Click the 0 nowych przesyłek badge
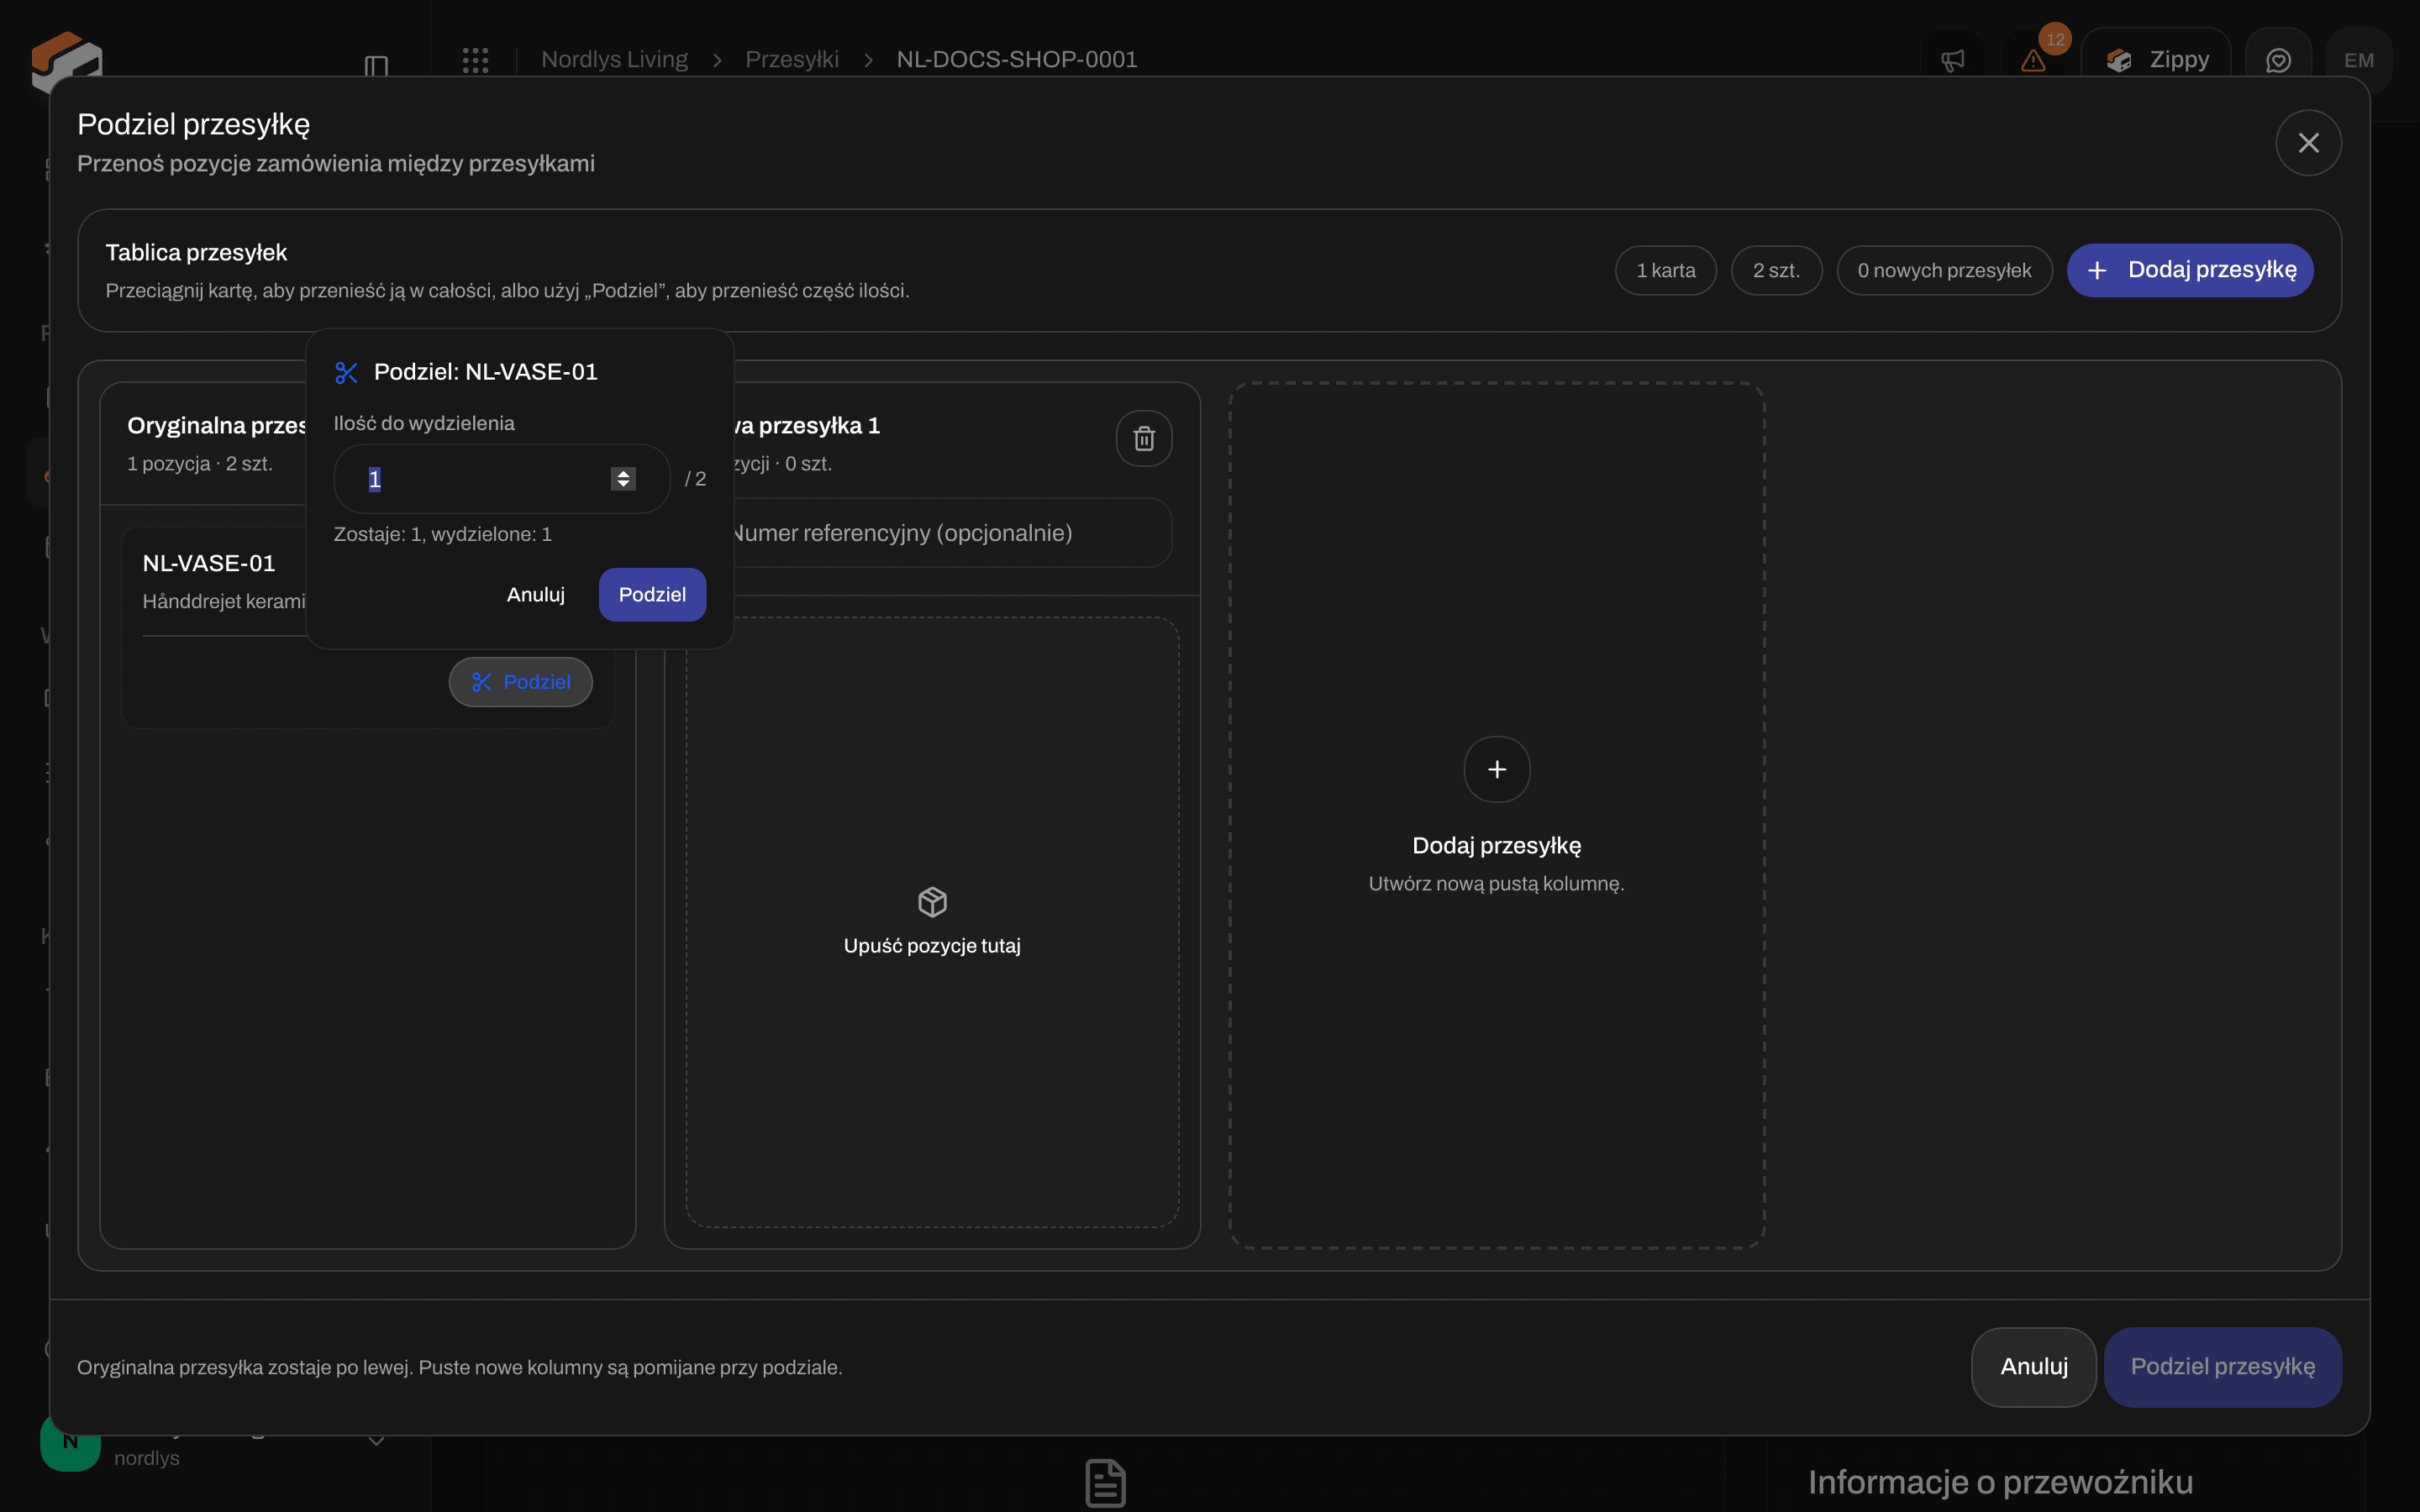 click(x=1944, y=271)
